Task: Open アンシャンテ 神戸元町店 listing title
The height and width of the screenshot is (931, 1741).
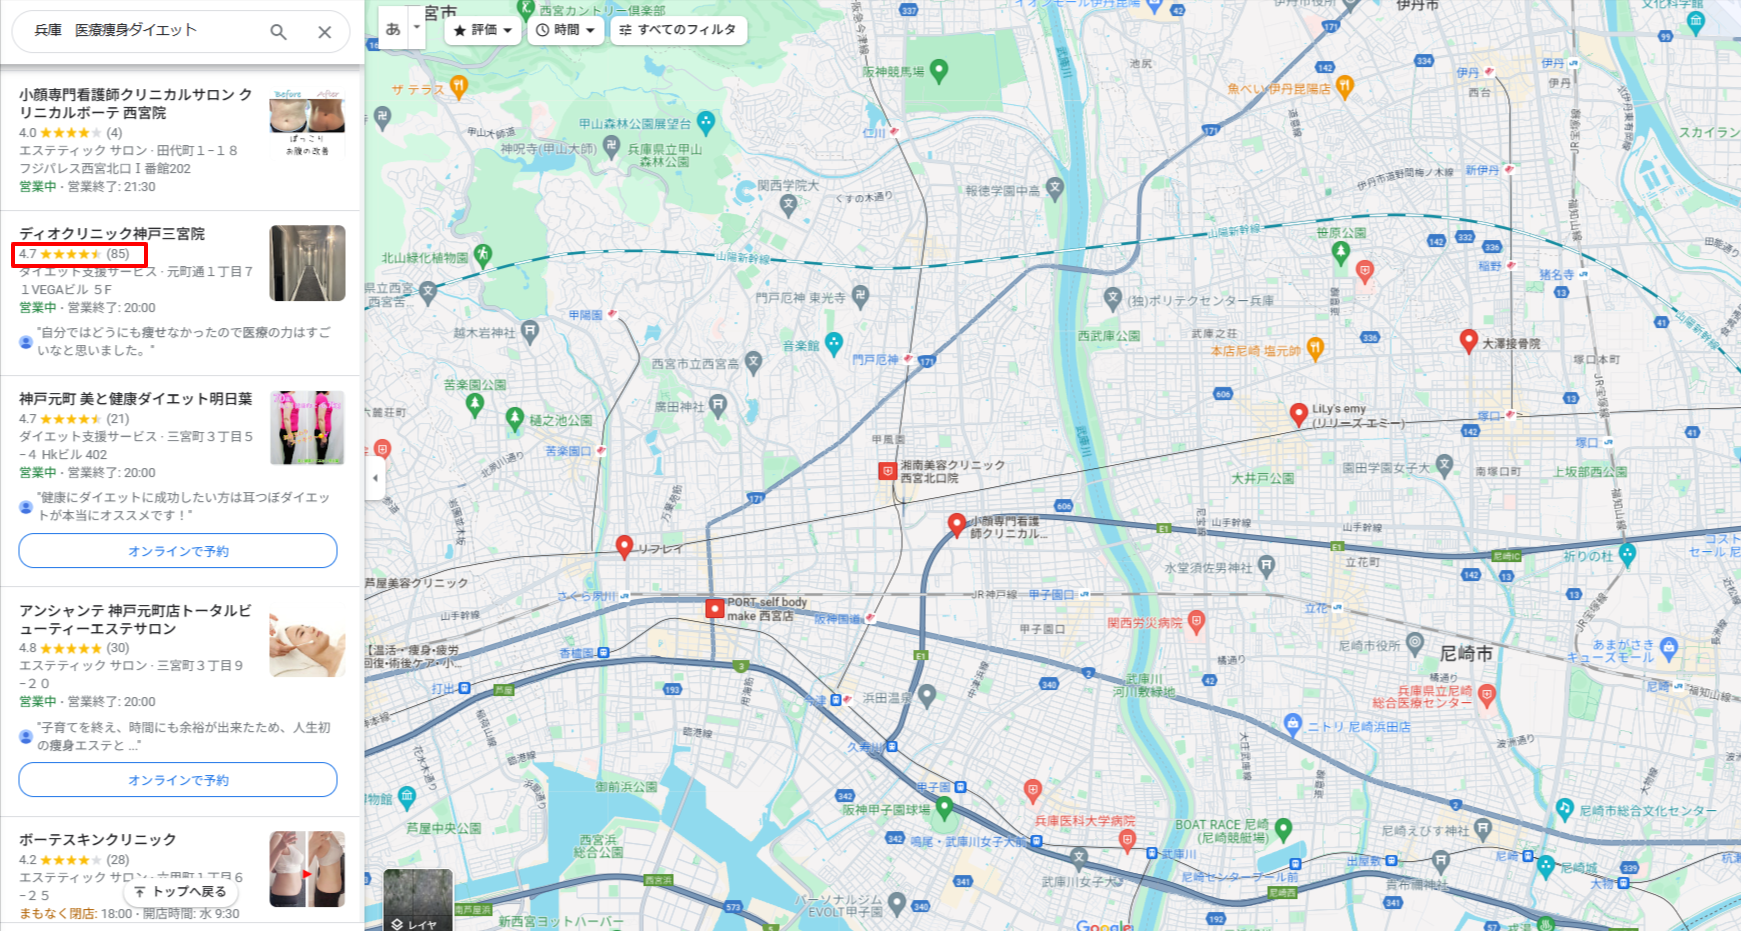Action: click(x=135, y=619)
